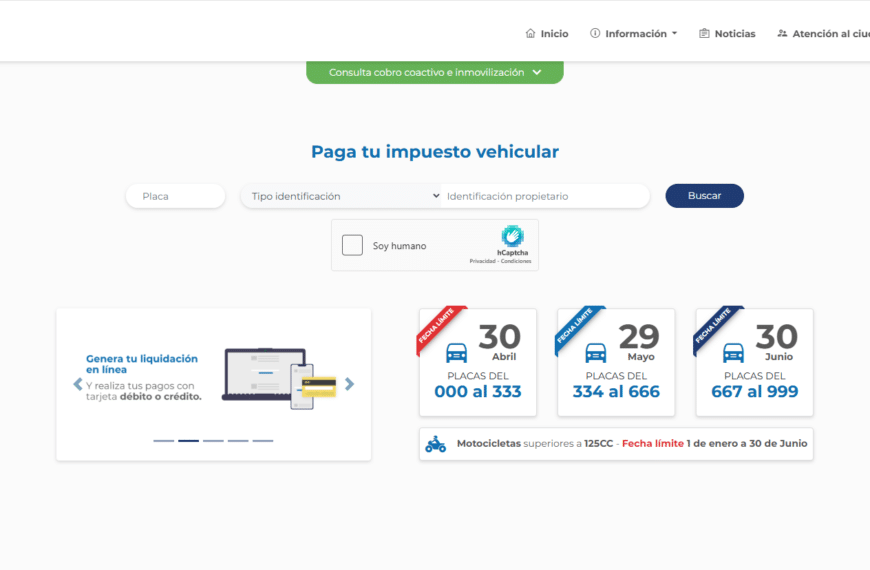Click the red Fecha Límite ribbon on Abril
The image size is (870, 570).
pyautogui.click(x=439, y=329)
